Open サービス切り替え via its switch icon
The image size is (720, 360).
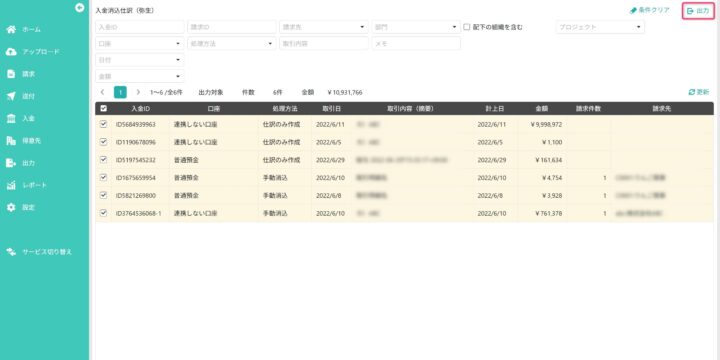[11, 252]
